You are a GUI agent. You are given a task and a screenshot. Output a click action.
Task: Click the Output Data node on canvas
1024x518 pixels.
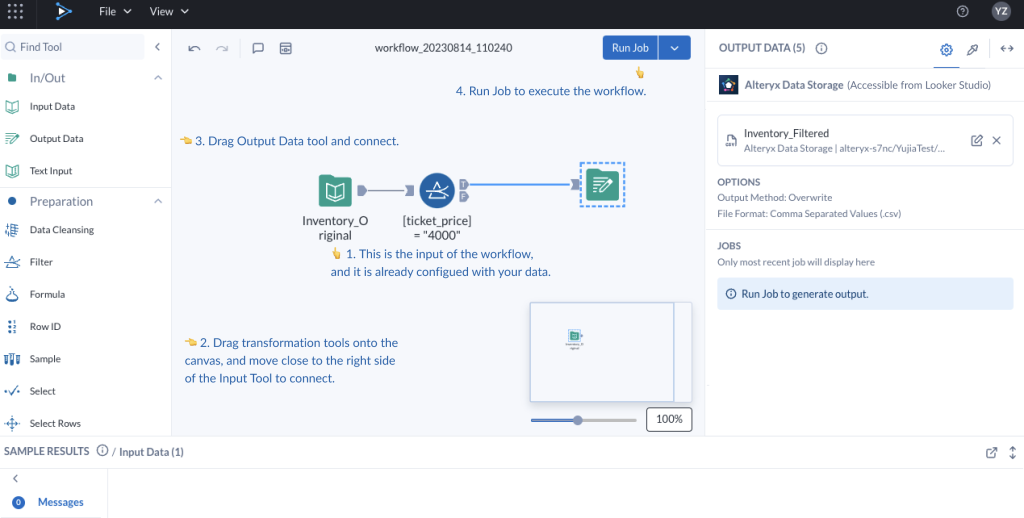(602, 185)
